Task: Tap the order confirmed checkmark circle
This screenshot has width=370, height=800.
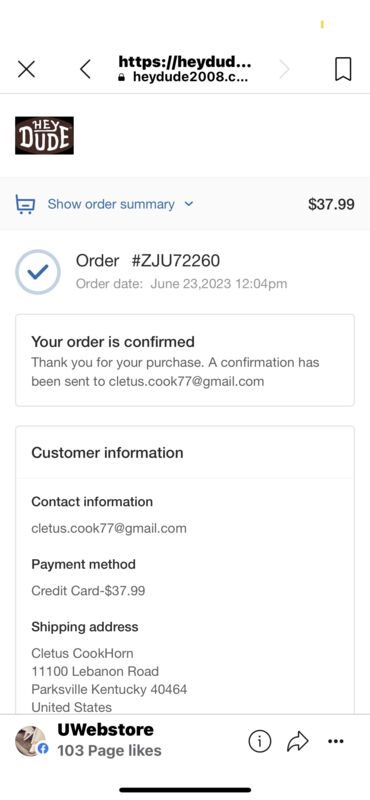Action: pyautogui.click(x=38, y=271)
